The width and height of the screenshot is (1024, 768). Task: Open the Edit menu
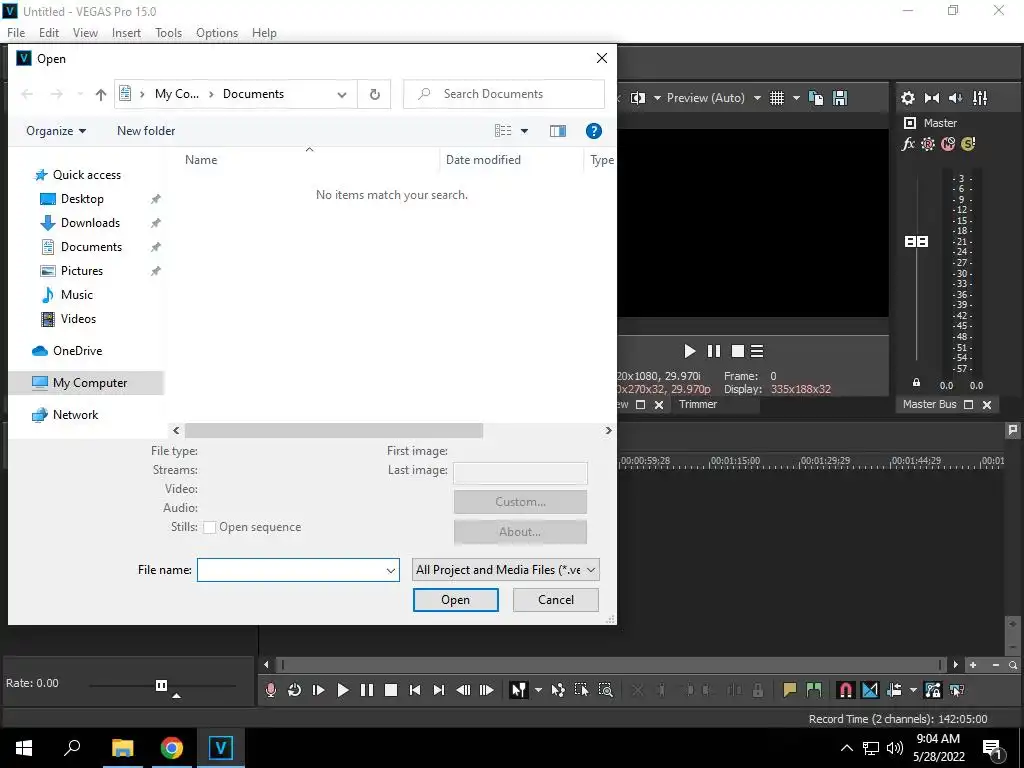click(49, 33)
